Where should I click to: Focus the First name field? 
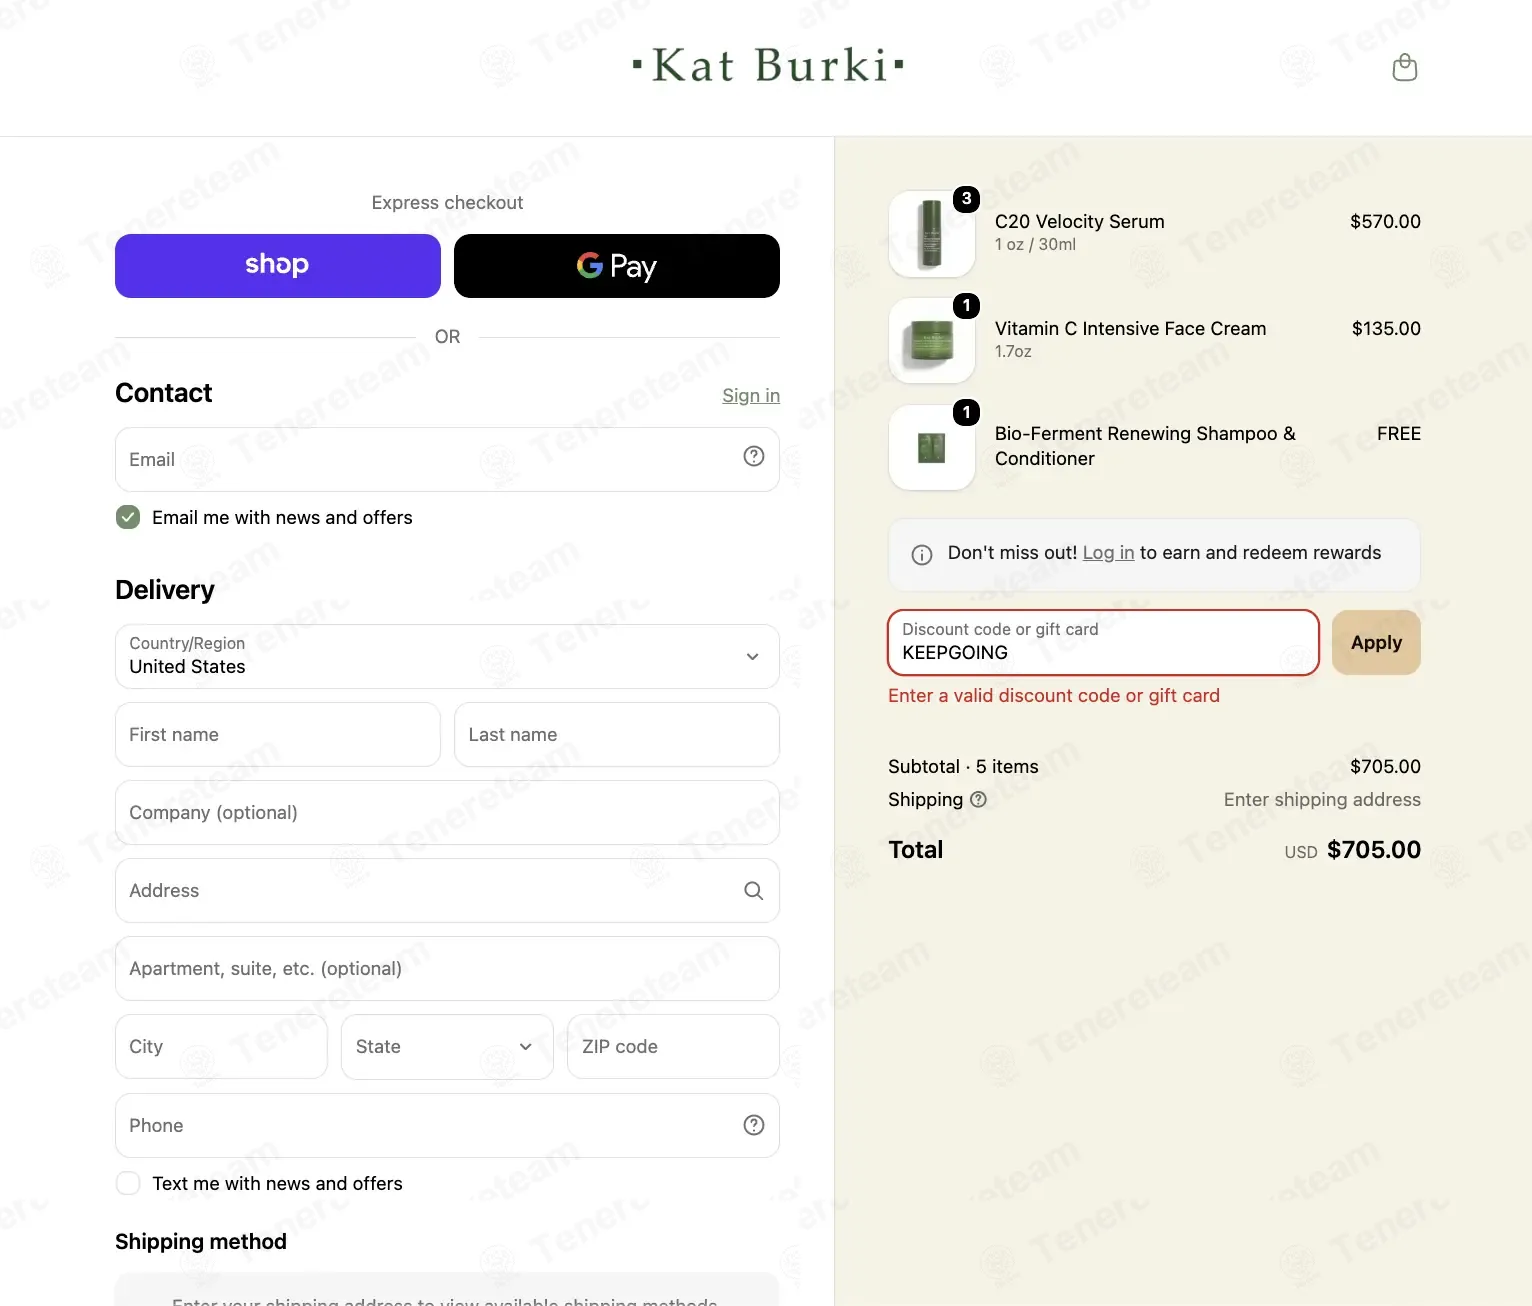[278, 734]
